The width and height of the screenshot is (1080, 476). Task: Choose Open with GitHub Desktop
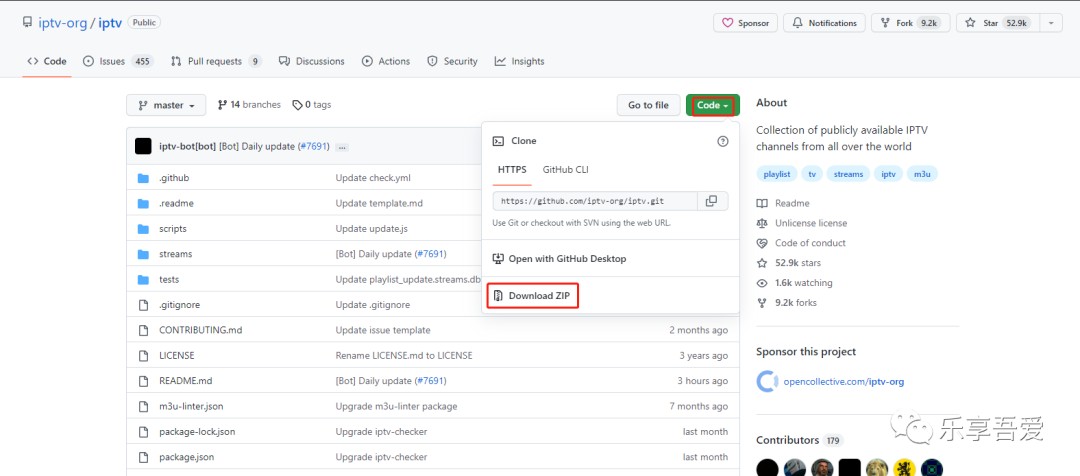pyautogui.click(x=559, y=259)
